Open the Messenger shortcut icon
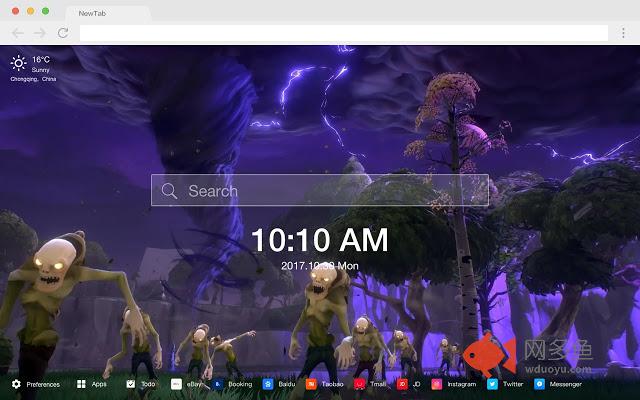Image resolution: width=640 pixels, height=400 pixels. click(539, 384)
